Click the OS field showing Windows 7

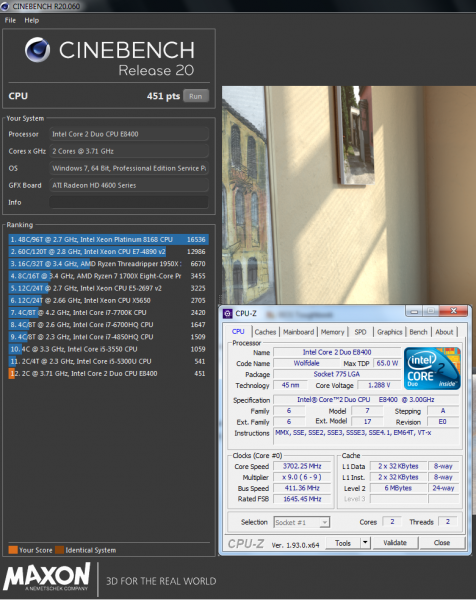(x=129, y=168)
